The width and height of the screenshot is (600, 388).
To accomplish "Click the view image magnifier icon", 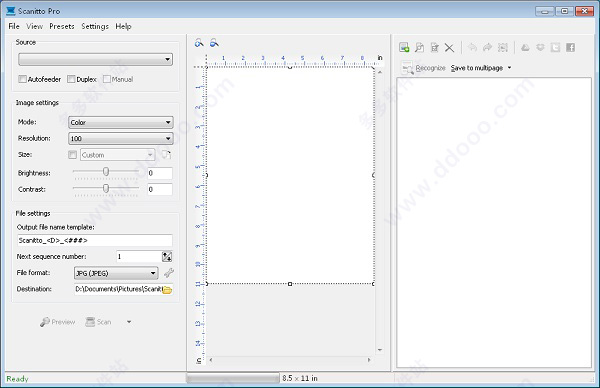I will [x=419, y=47].
